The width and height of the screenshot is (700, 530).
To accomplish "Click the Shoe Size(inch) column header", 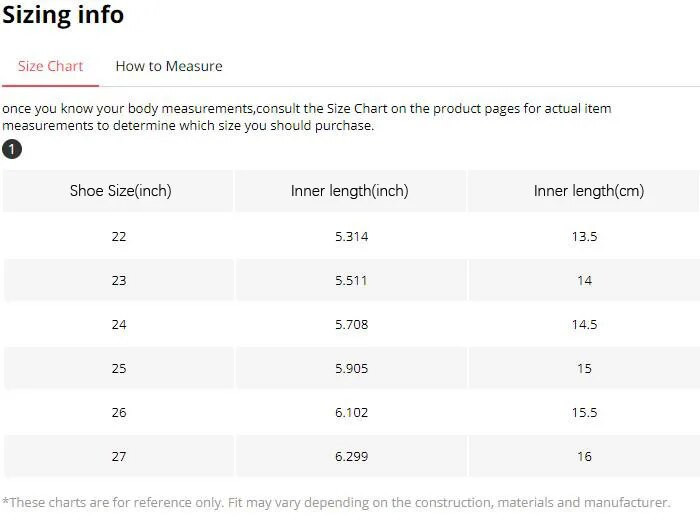I will [120, 191].
